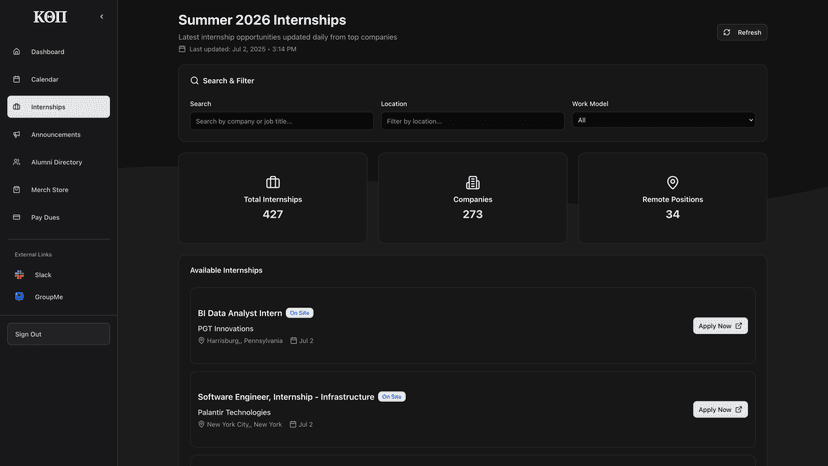Click the Summer 2026 Internships heading
This screenshot has width=828, height=466.
pyautogui.click(x=262, y=20)
